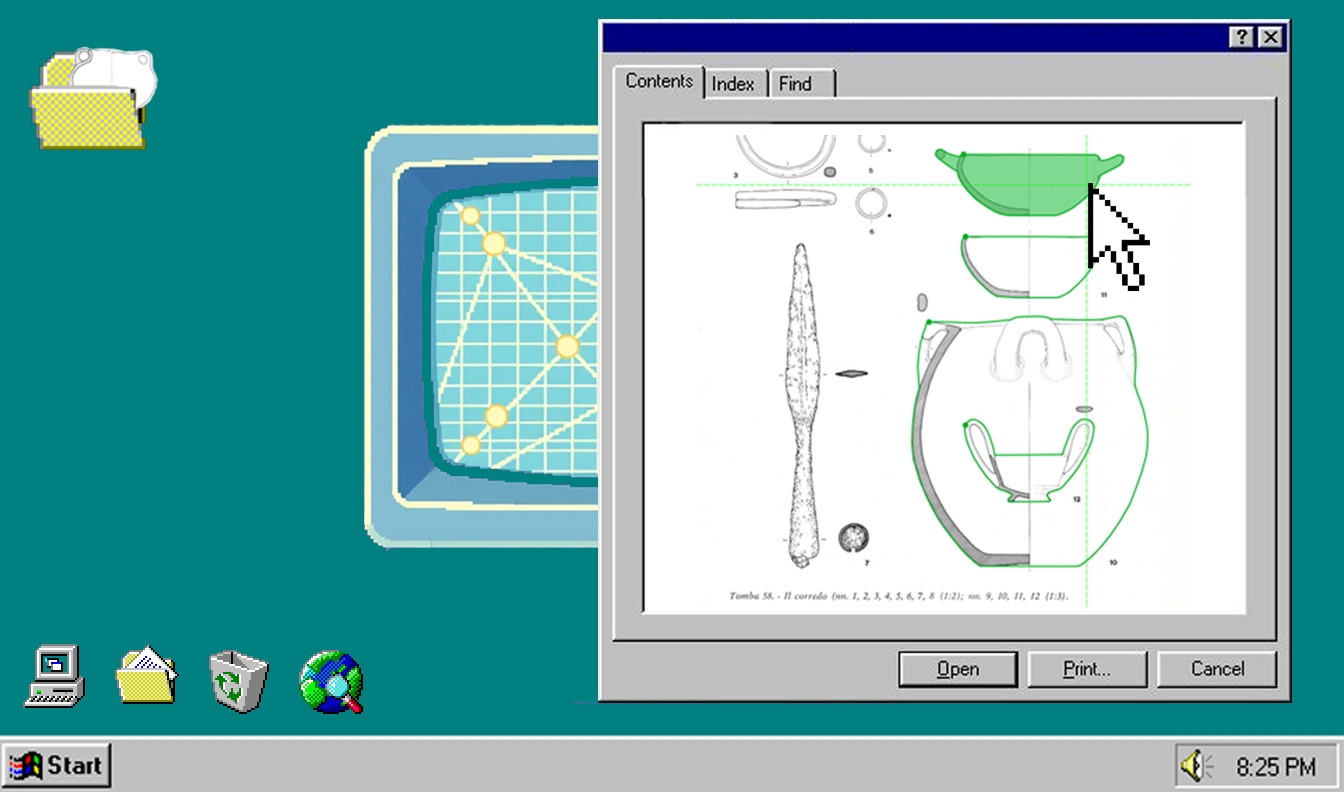
Task: Open the Recycle Bin icon
Action: 237,679
